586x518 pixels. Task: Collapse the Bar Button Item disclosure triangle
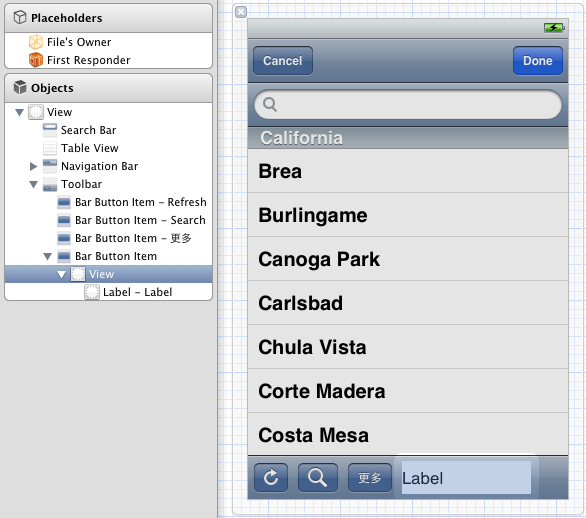[47, 256]
